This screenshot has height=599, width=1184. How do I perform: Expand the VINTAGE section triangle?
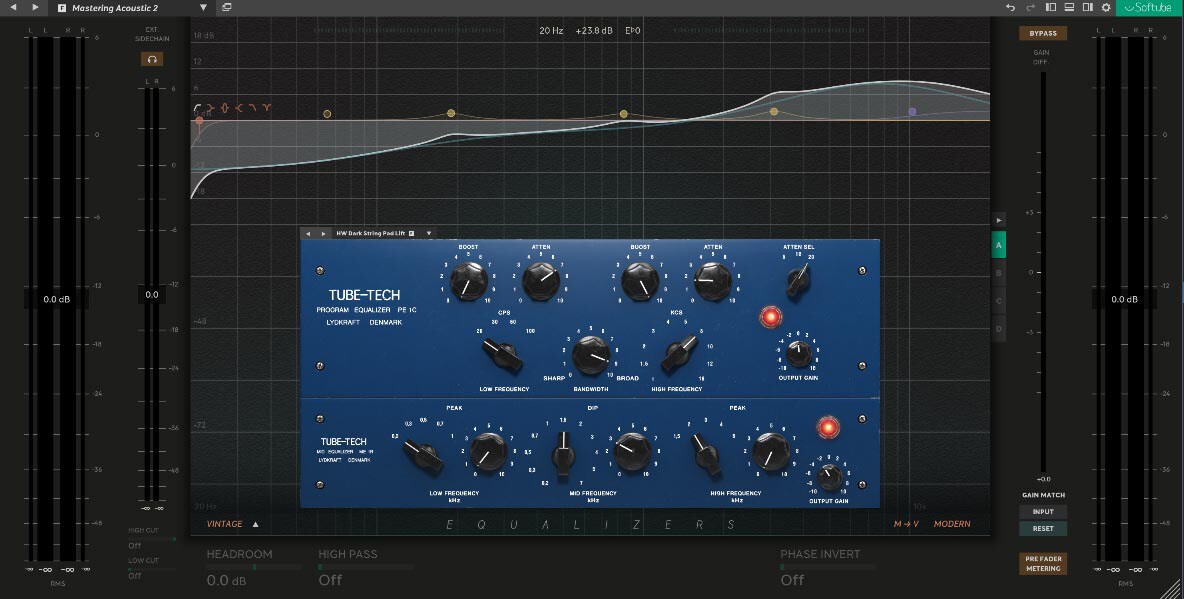[255, 524]
